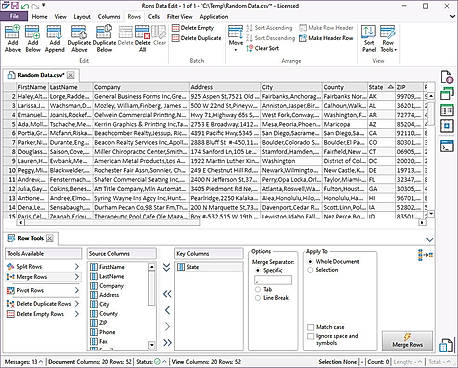Image resolution: width=458 pixels, height=368 pixels.
Task: Click the grid's vertical scroll down arrow
Action: [431, 214]
